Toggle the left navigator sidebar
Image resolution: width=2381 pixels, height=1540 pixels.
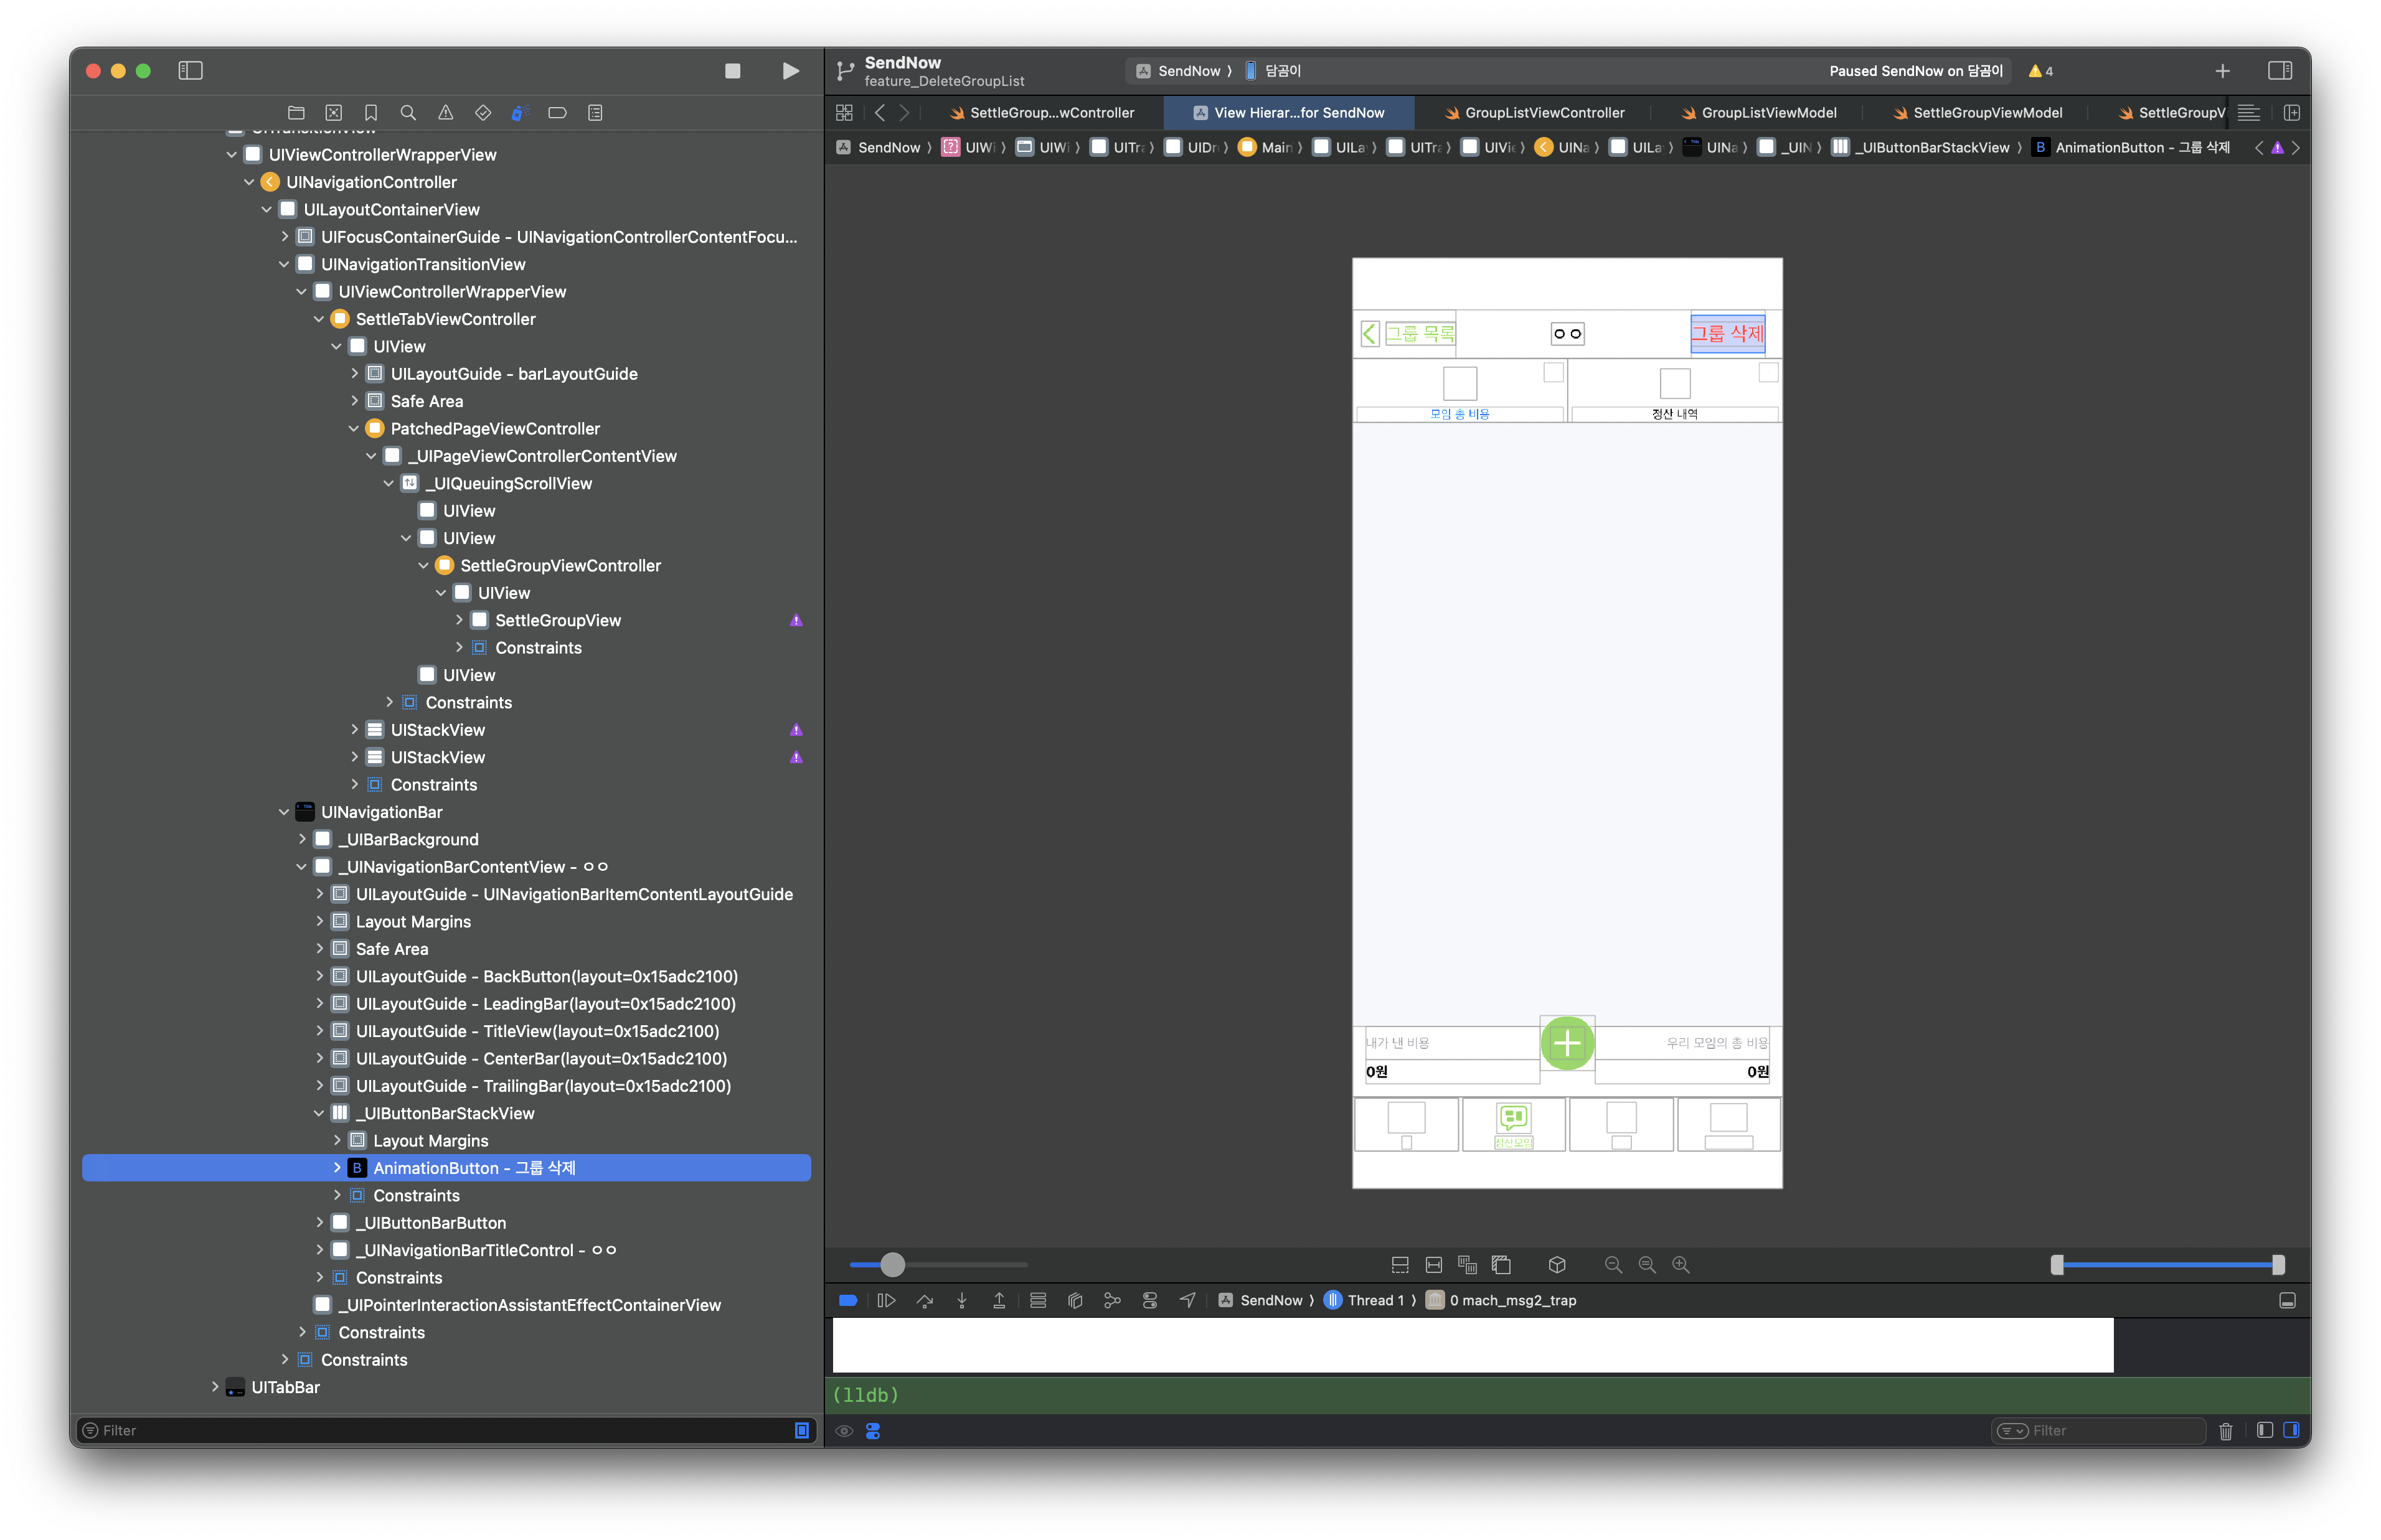click(x=190, y=71)
